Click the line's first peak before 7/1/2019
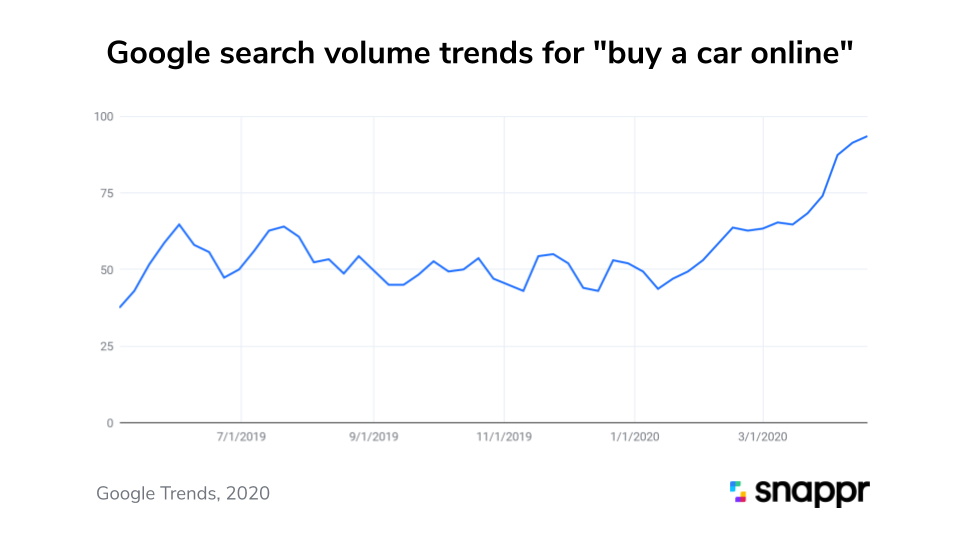The height and width of the screenshot is (540, 960). click(179, 224)
